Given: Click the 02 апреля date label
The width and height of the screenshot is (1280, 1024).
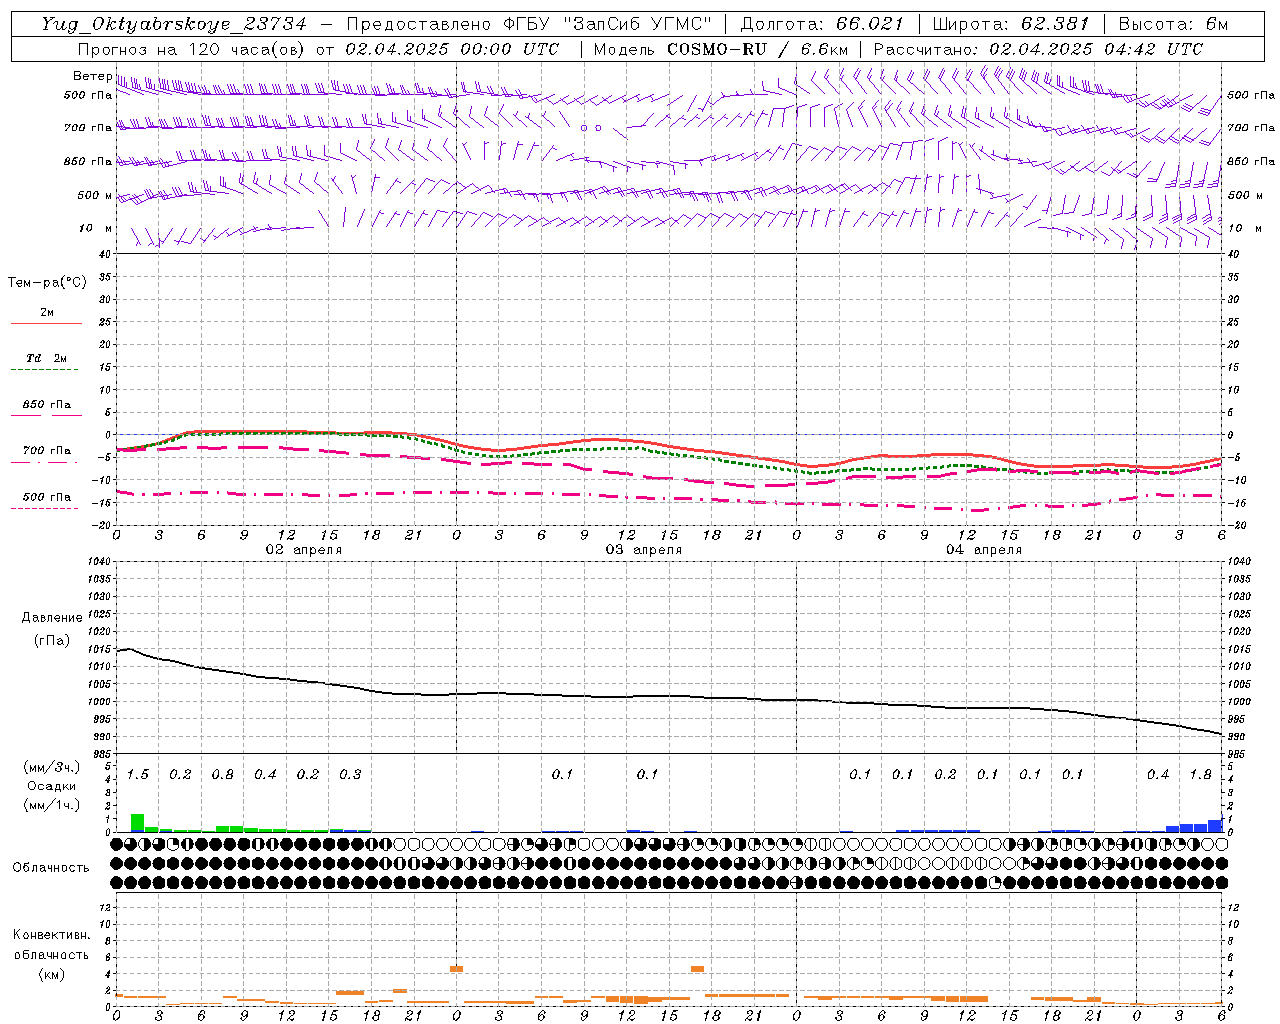Looking at the screenshot, I should pyautogui.click(x=304, y=550).
